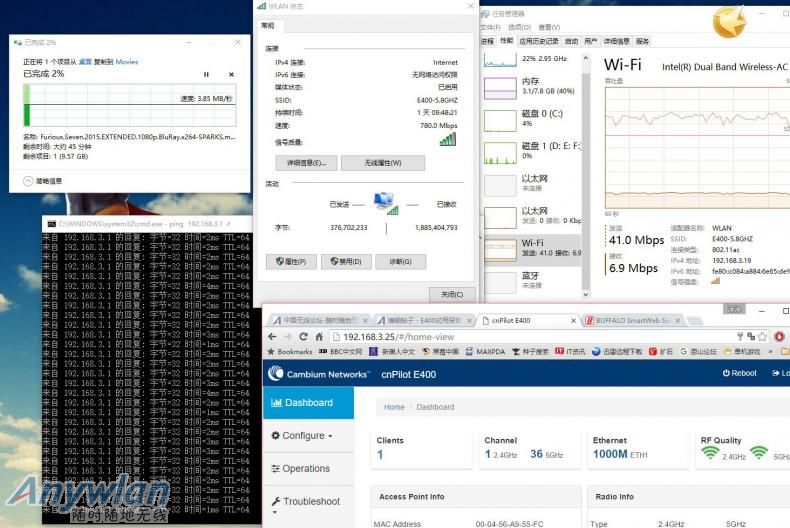The height and width of the screenshot is (528, 790).
Task: Select the Wi-Fi performance item in sidebar
Action: pyautogui.click(x=532, y=249)
